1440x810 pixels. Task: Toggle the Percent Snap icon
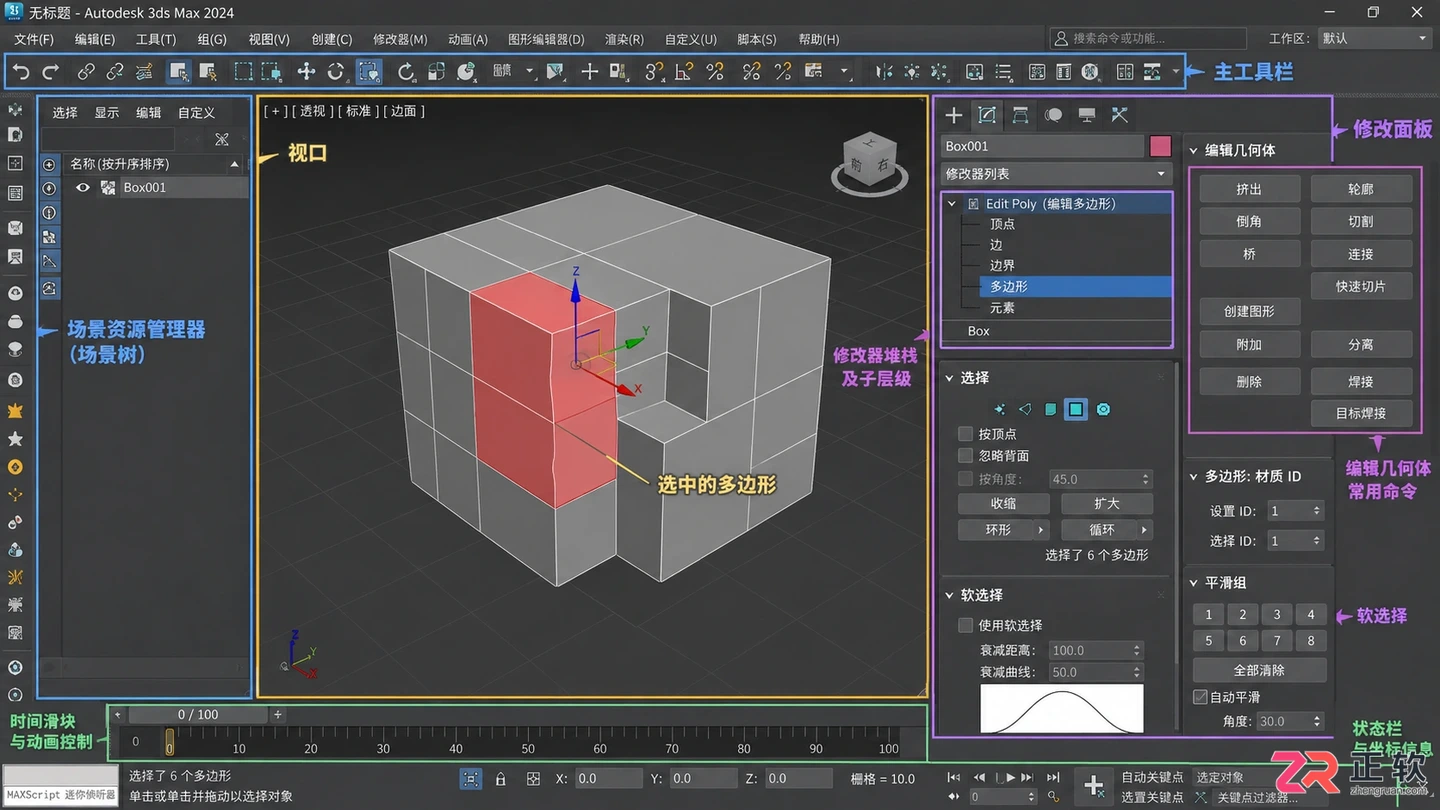715,71
